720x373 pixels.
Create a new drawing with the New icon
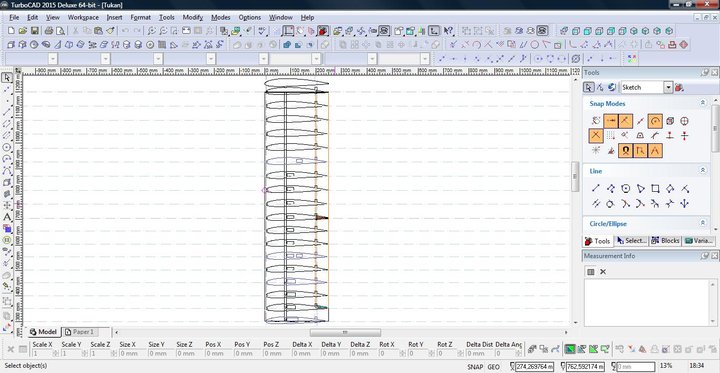(x=11, y=31)
